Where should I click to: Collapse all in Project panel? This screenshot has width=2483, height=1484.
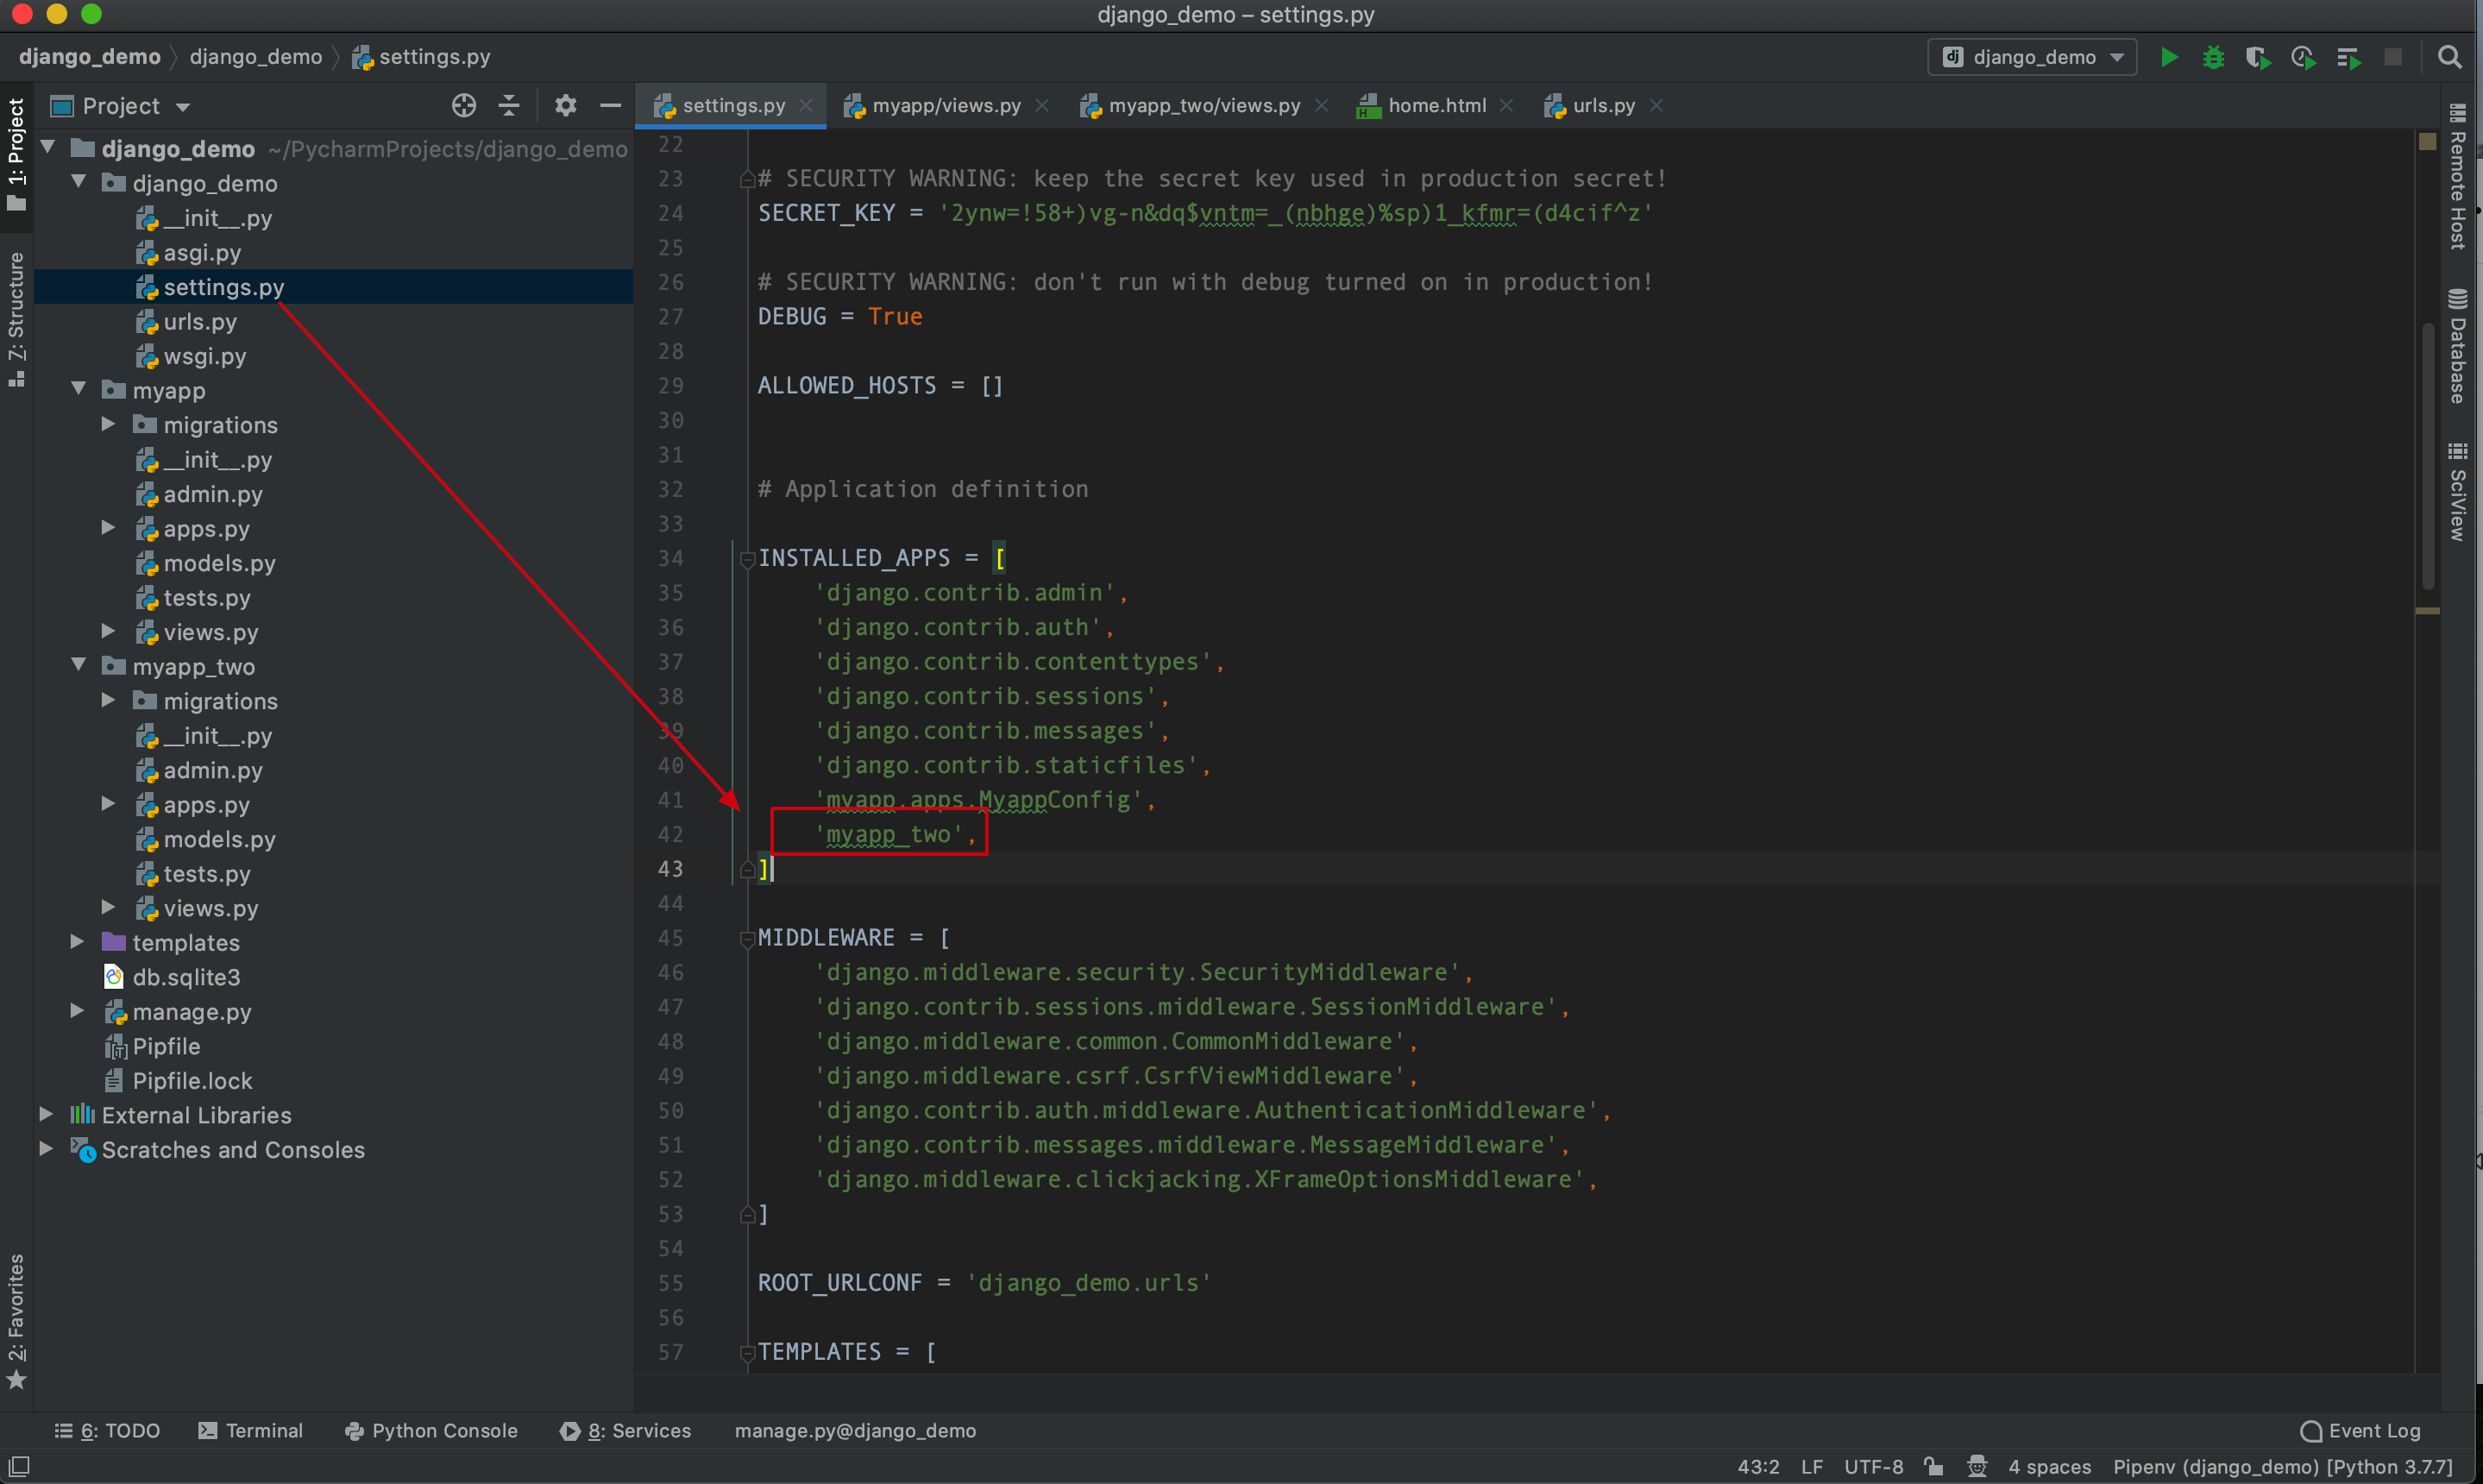[509, 105]
